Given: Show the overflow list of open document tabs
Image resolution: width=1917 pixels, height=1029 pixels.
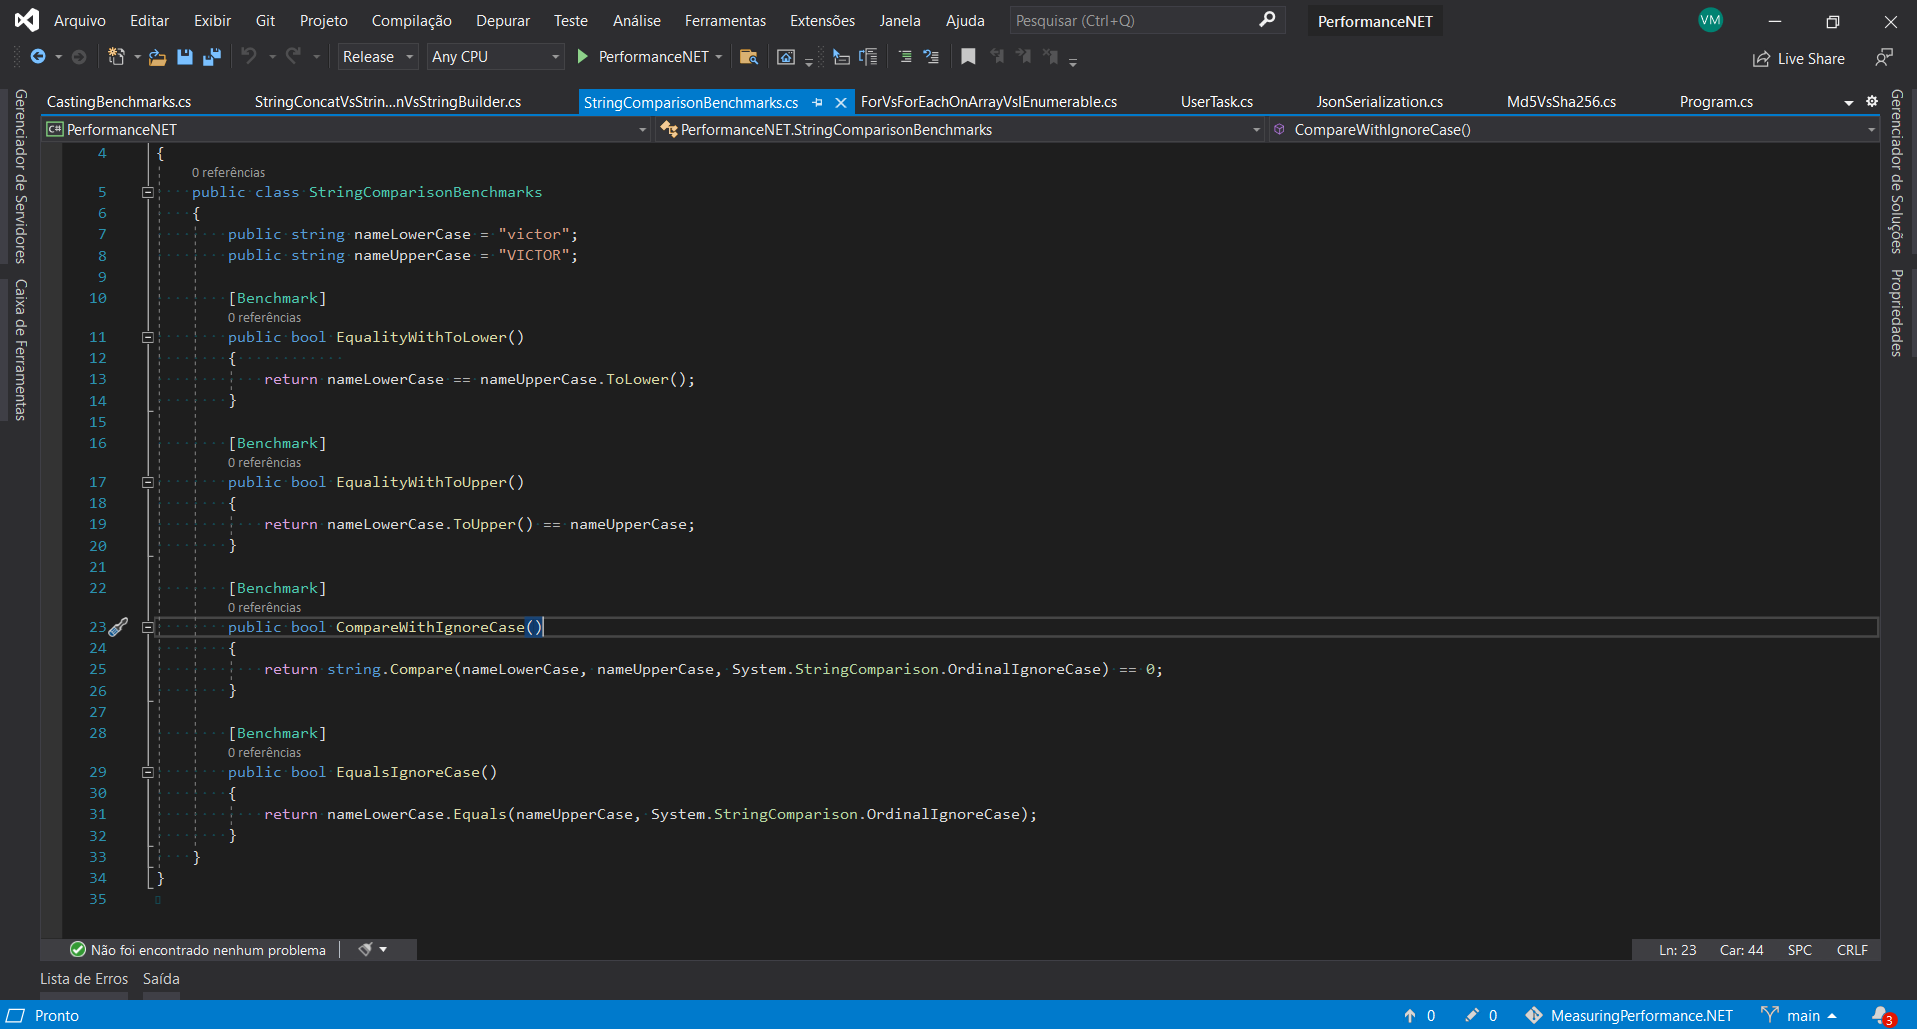Looking at the screenshot, I should tap(1849, 102).
